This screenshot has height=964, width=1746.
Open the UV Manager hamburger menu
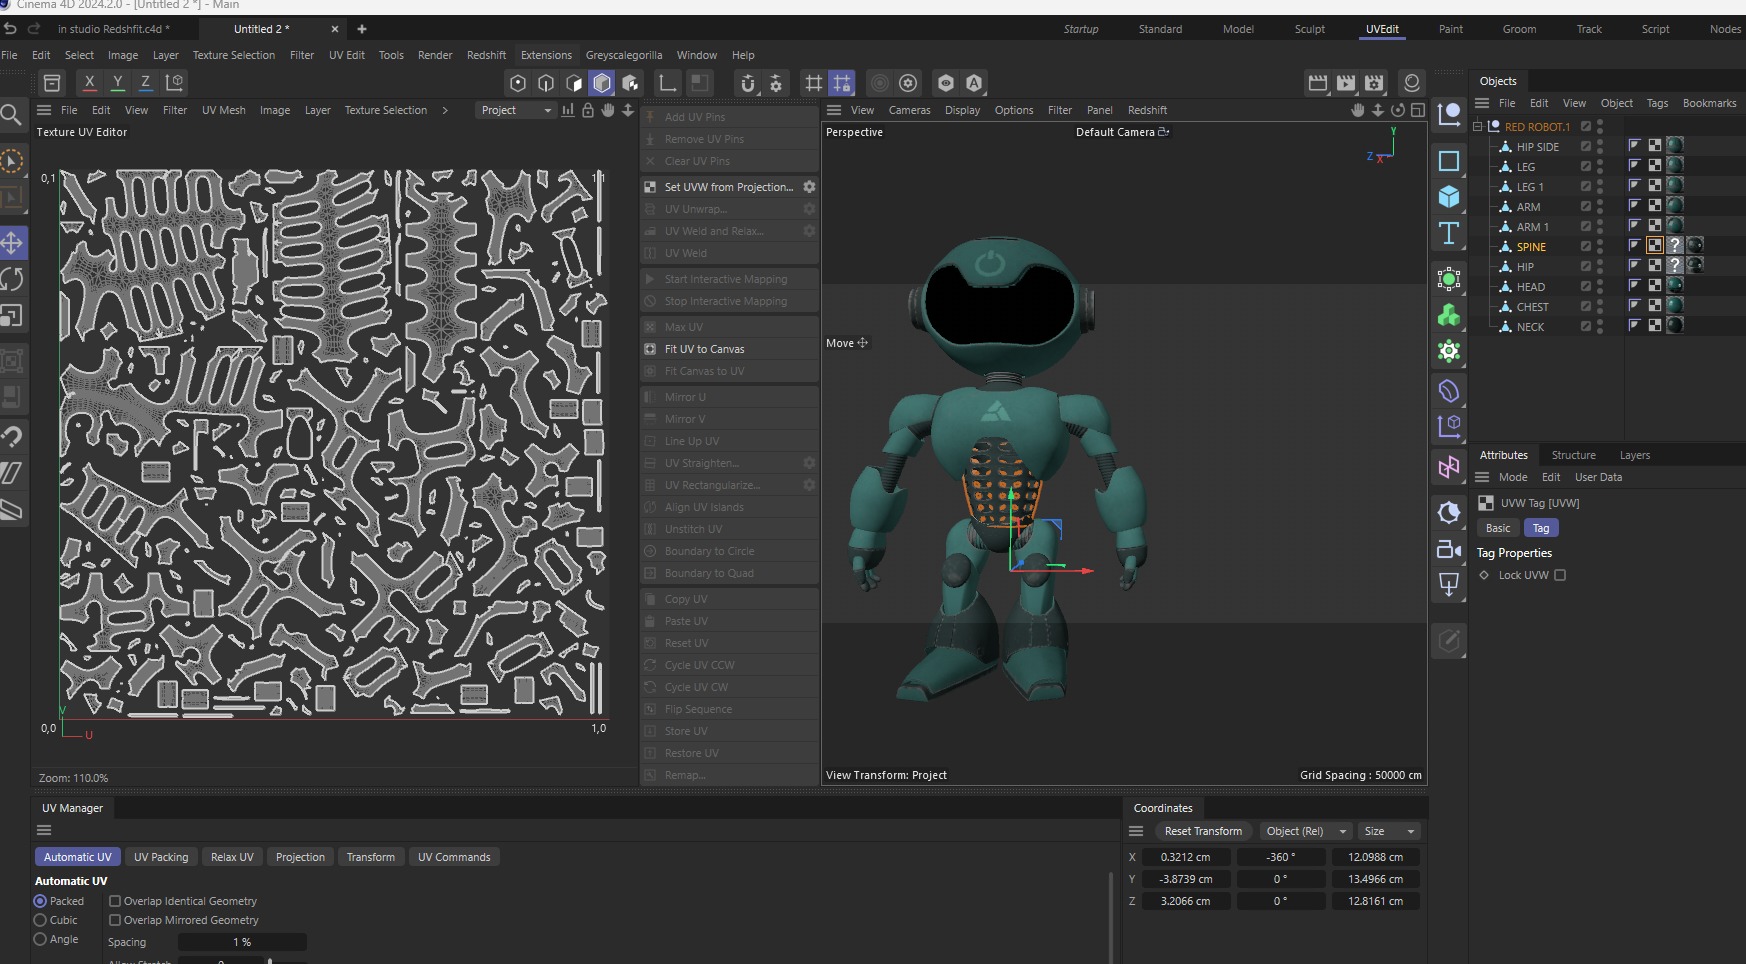(x=44, y=830)
